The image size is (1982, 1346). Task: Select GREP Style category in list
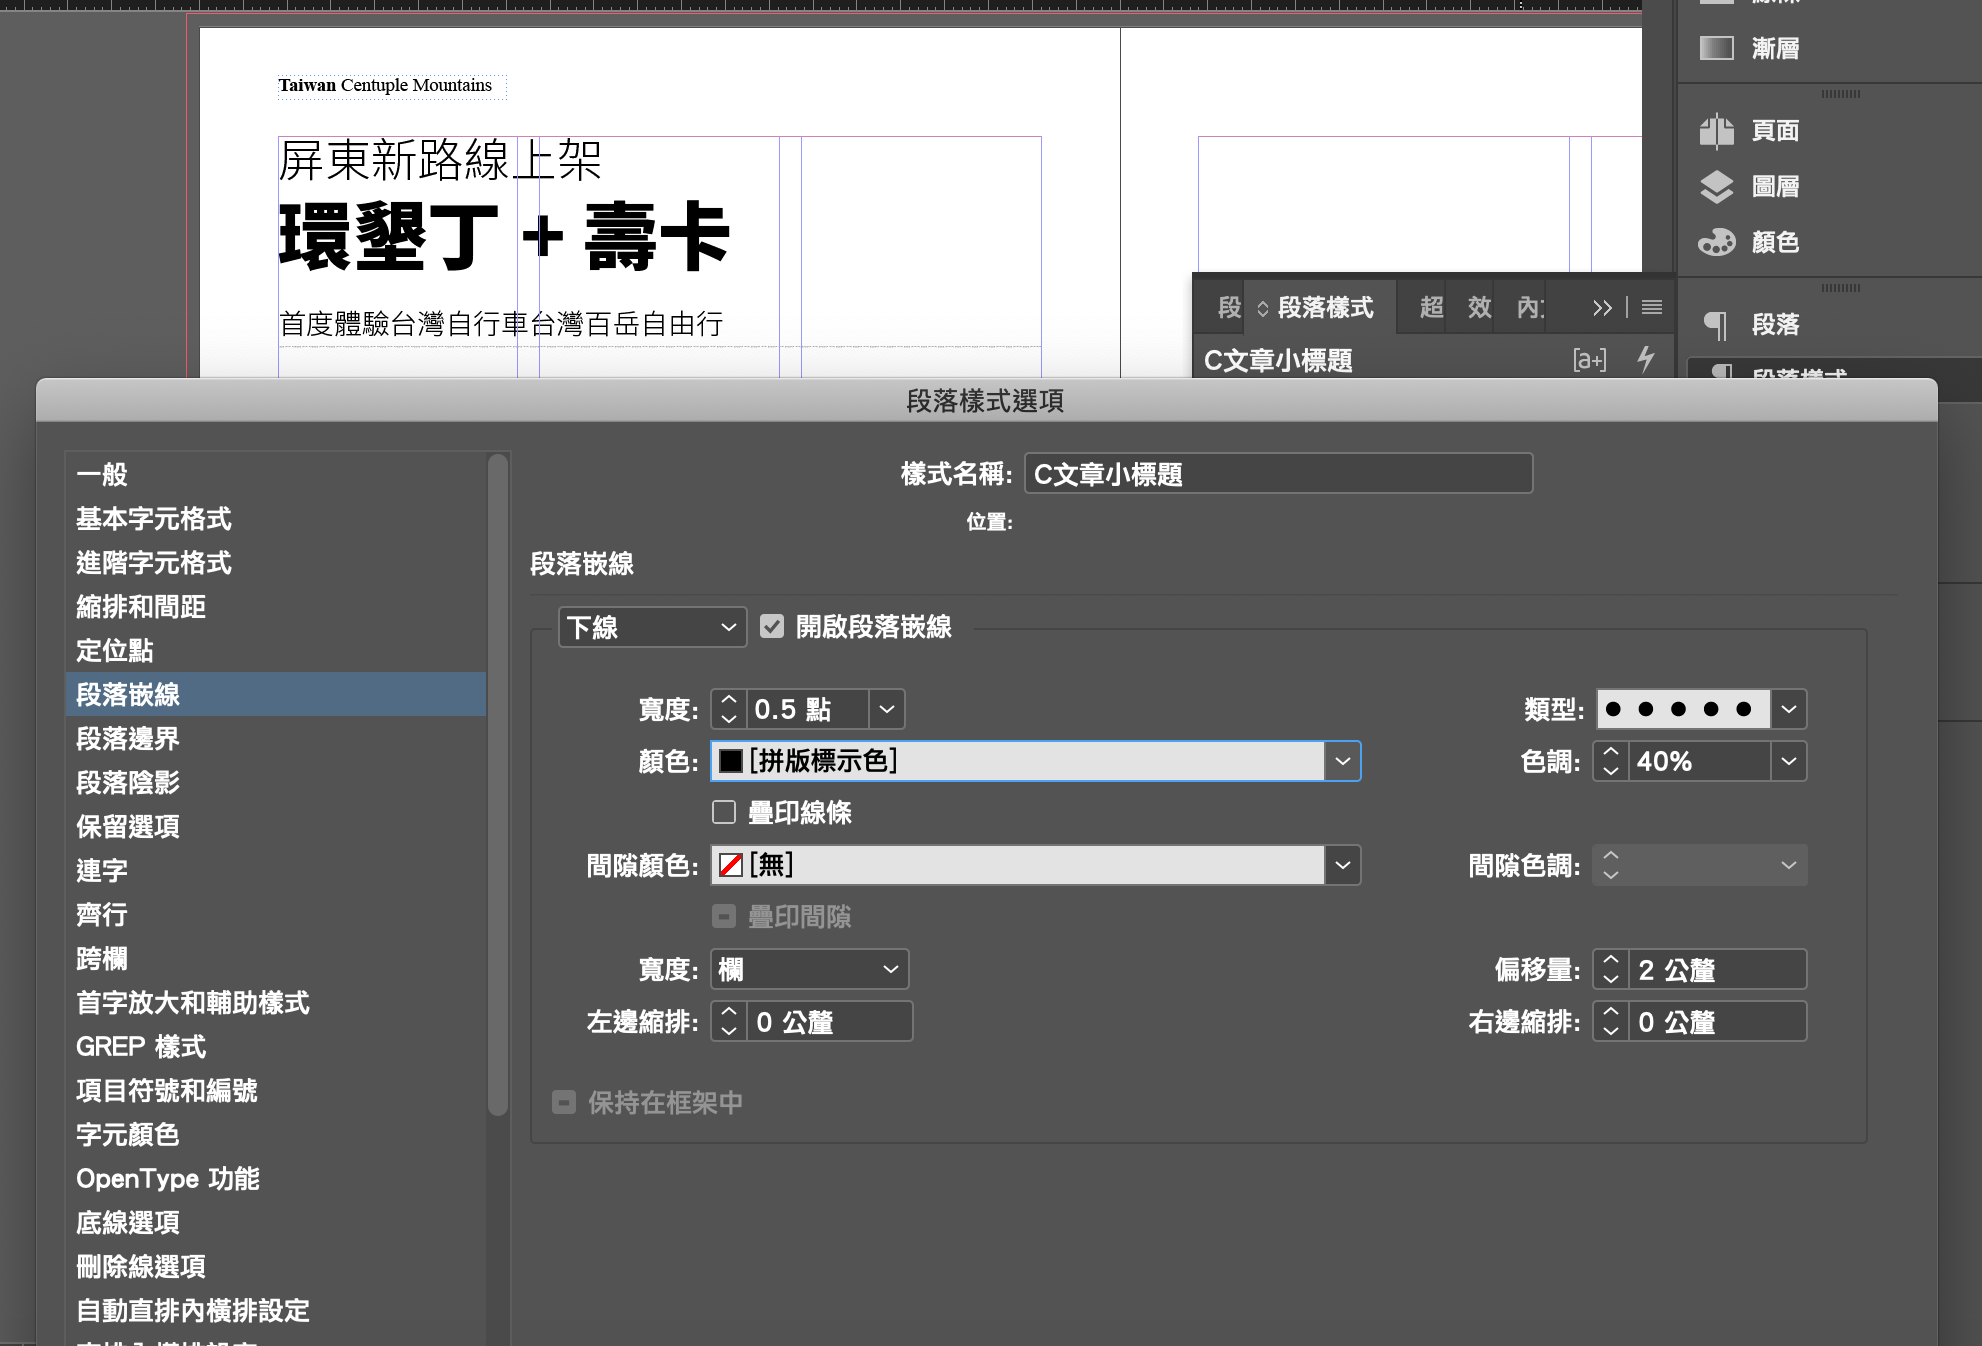click(x=141, y=1047)
